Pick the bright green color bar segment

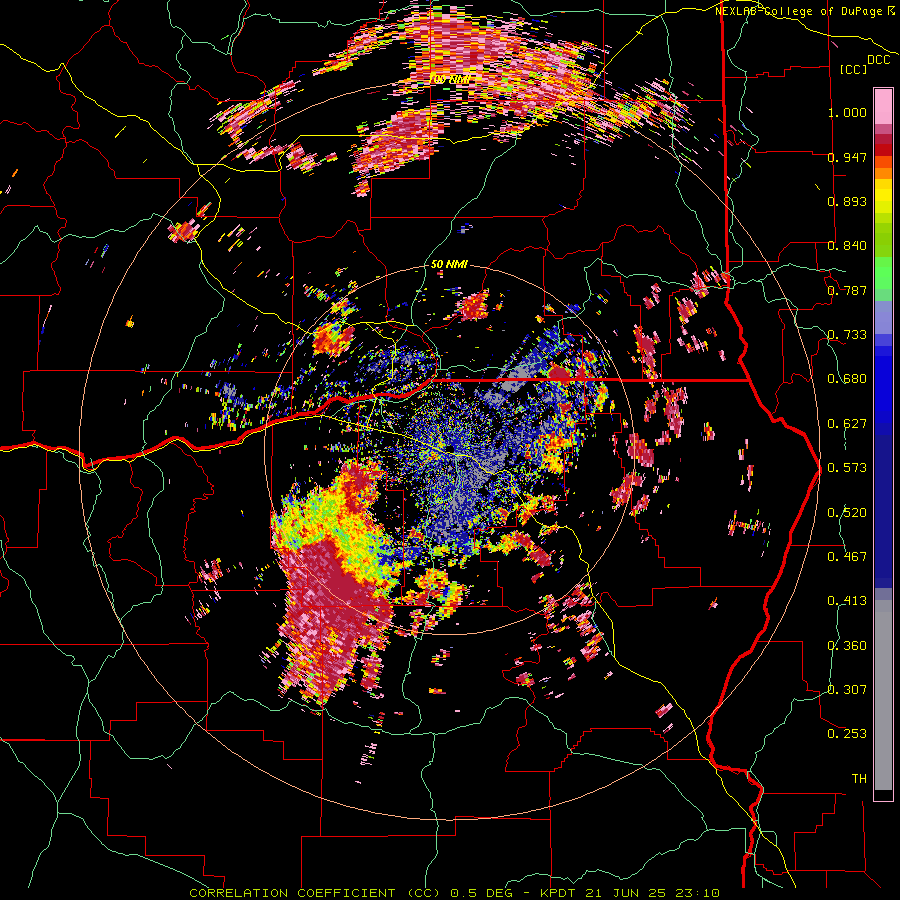(x=883, y=273)
